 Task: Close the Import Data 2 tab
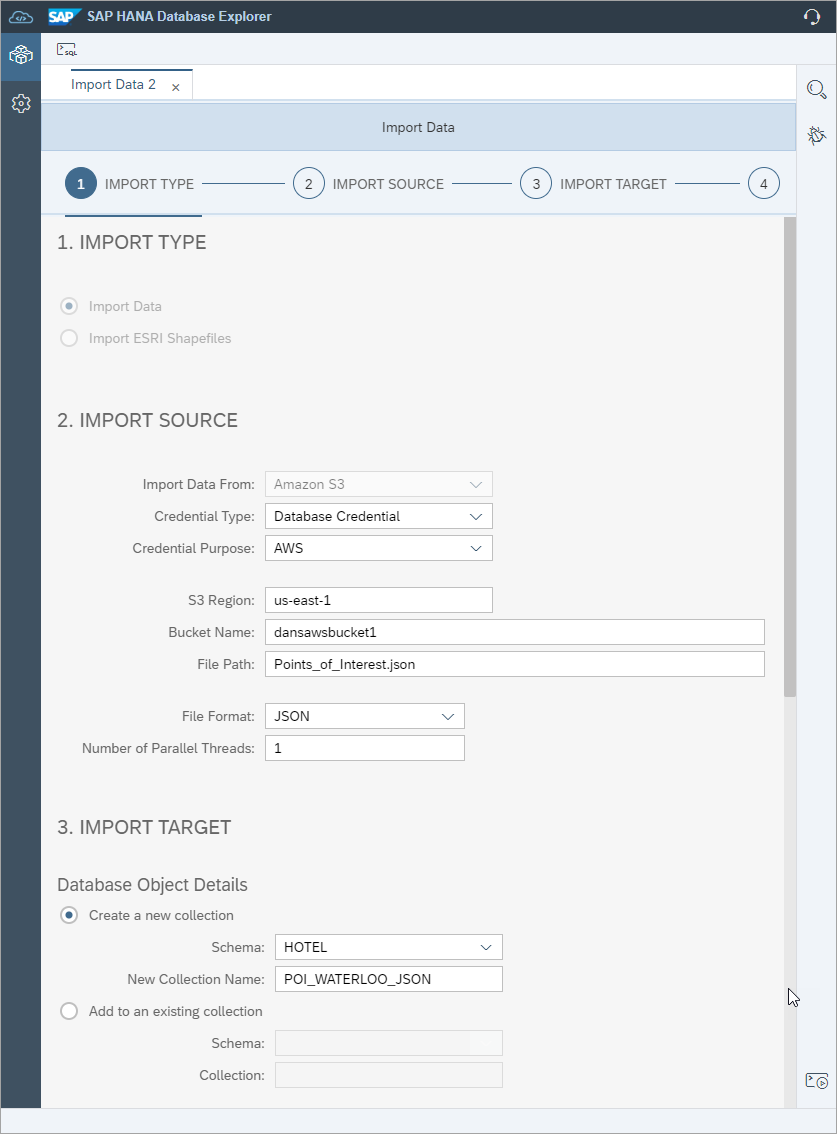click(x=176, y=87)
